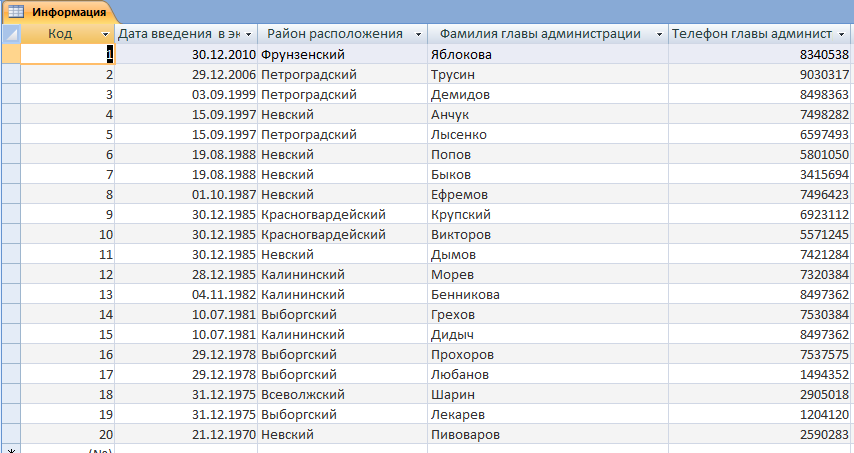Click the surname cell Крупский
854x453 pixels.
coord(548,214)
